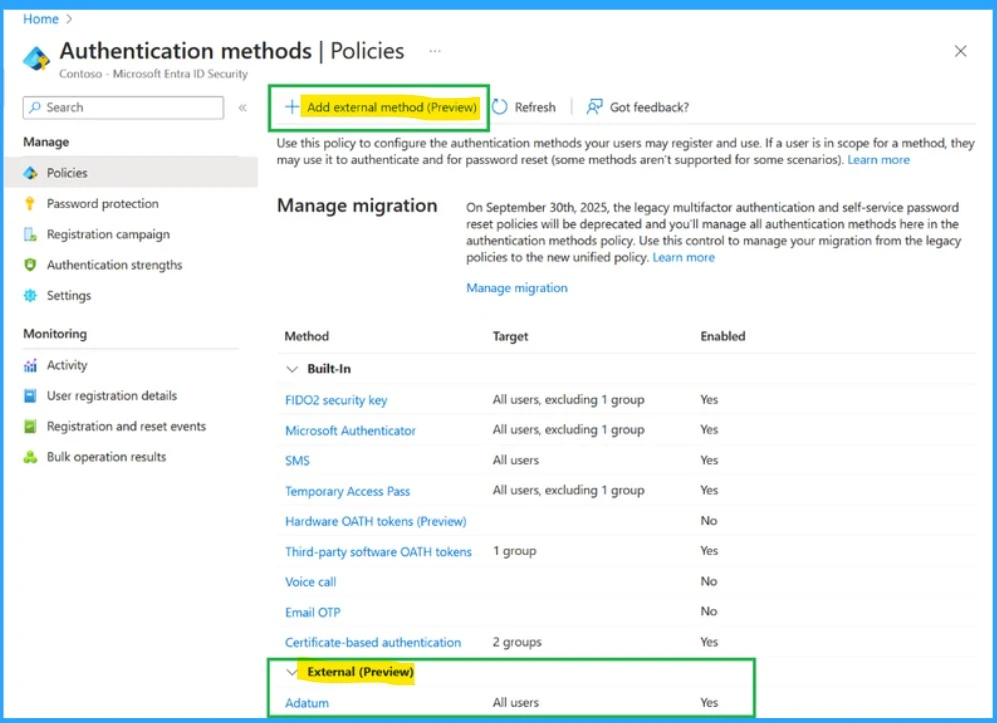Collapse the Built-In methods group
Viewport: 997px width, 723px height.
(292, 369)
